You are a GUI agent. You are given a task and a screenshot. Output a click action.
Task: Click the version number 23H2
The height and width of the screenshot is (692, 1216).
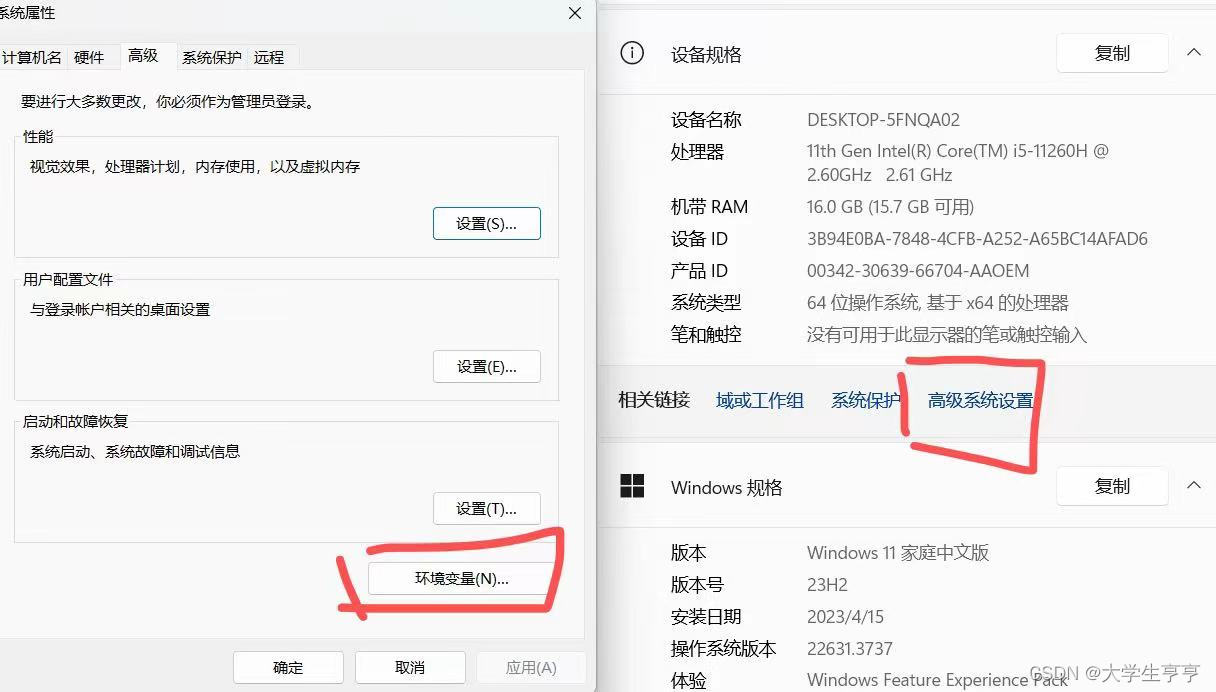point(828,585)
